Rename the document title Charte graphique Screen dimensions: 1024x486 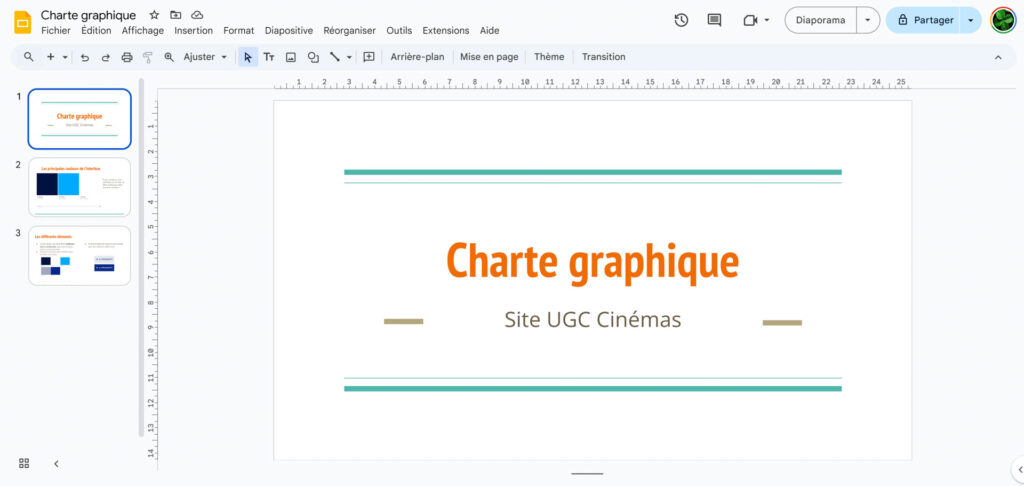89,15
